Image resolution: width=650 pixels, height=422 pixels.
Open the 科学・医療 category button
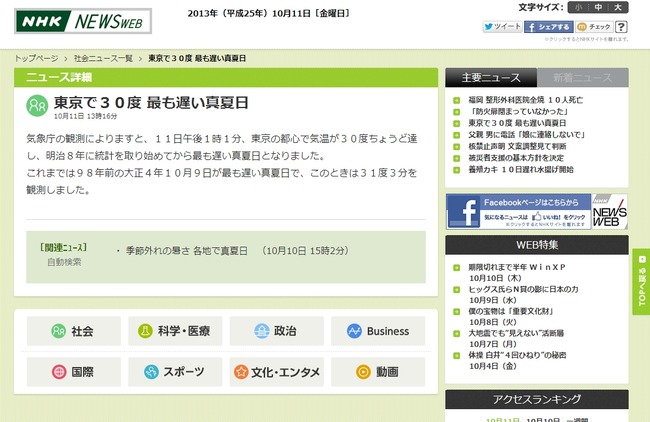(175, 331)
